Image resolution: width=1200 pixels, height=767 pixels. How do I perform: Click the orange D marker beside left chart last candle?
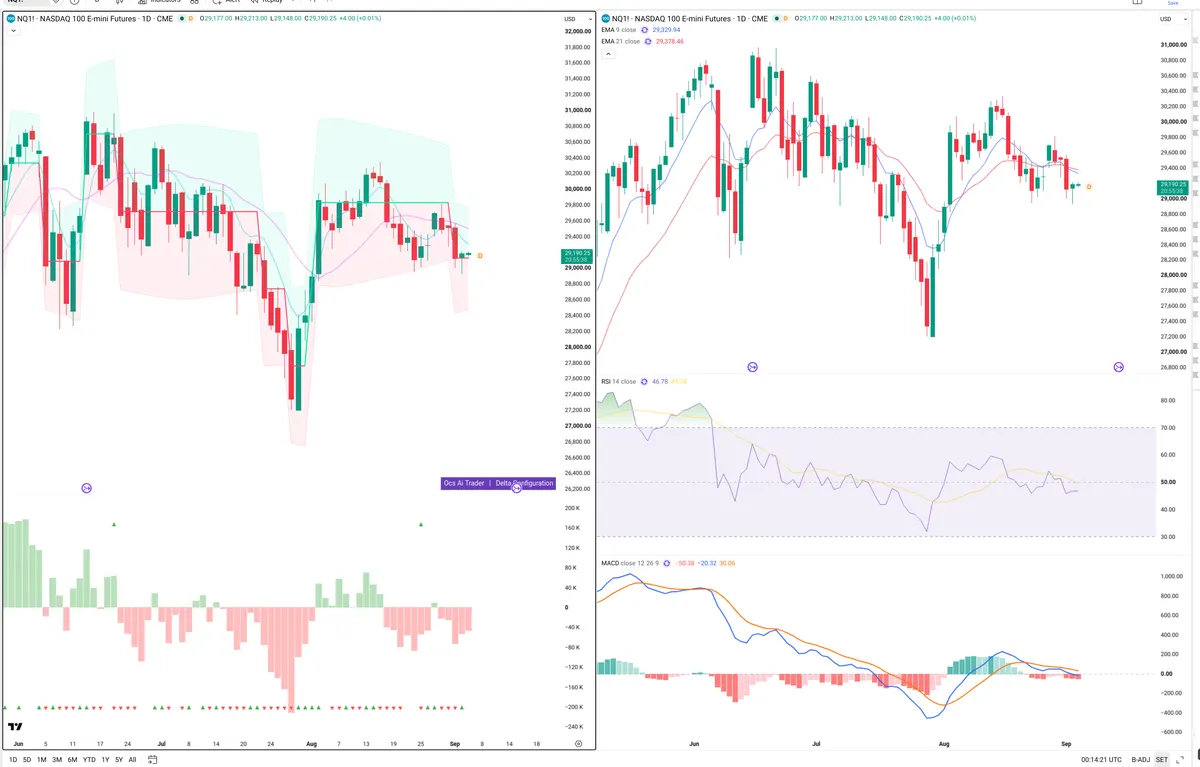[480, 256]
